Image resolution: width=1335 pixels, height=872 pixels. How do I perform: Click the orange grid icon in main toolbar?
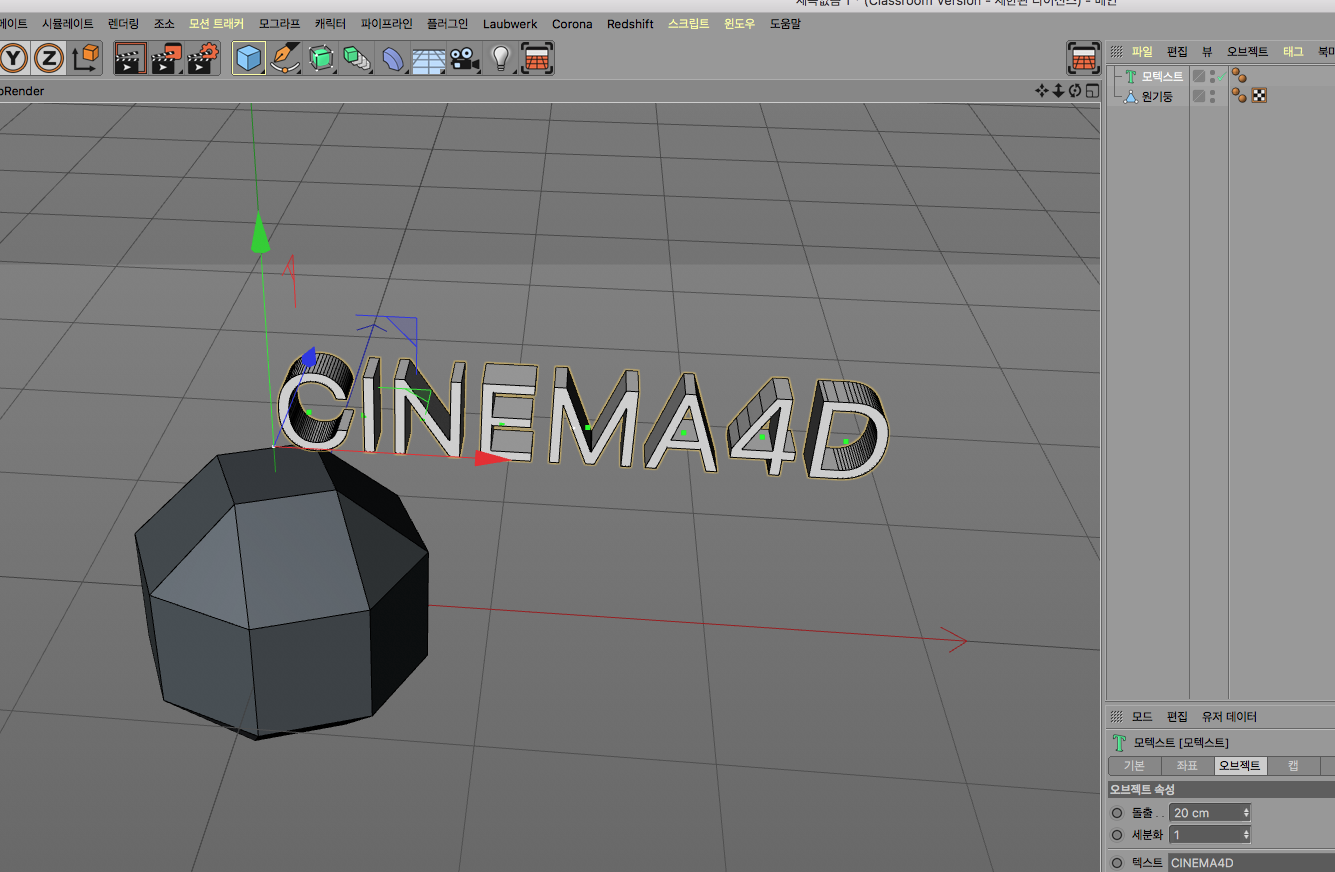click(x=537, y=58)
